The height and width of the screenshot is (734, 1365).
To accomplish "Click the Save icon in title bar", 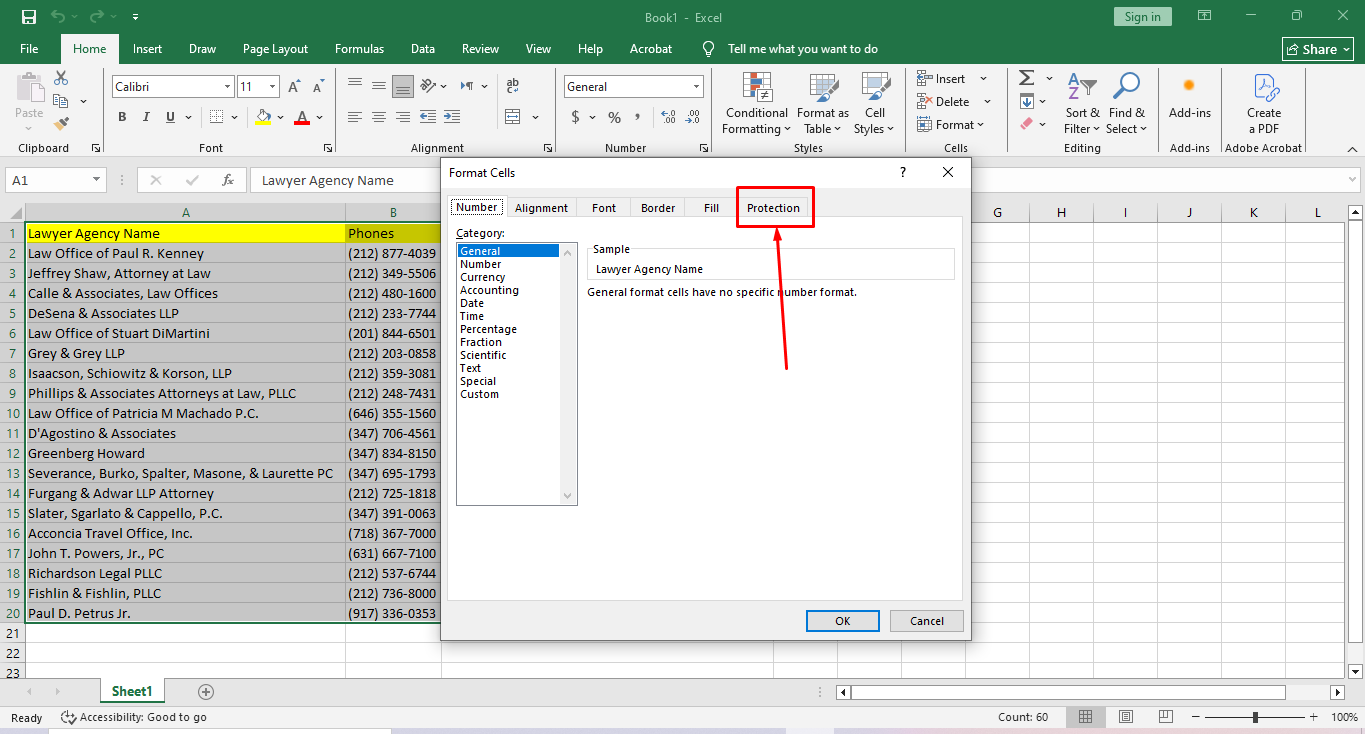I will point(28,17).
